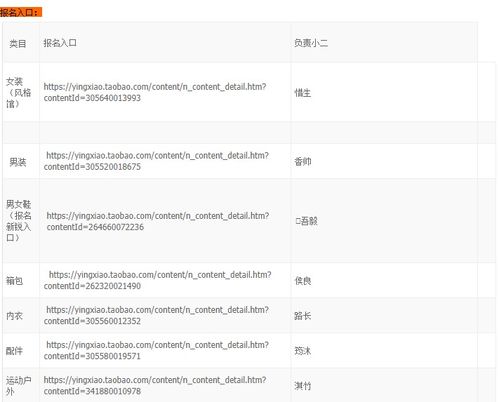Screen dimensions: 499x402
Task: Click the name 惜生 in 女装 row
Action: pos(302,93)
